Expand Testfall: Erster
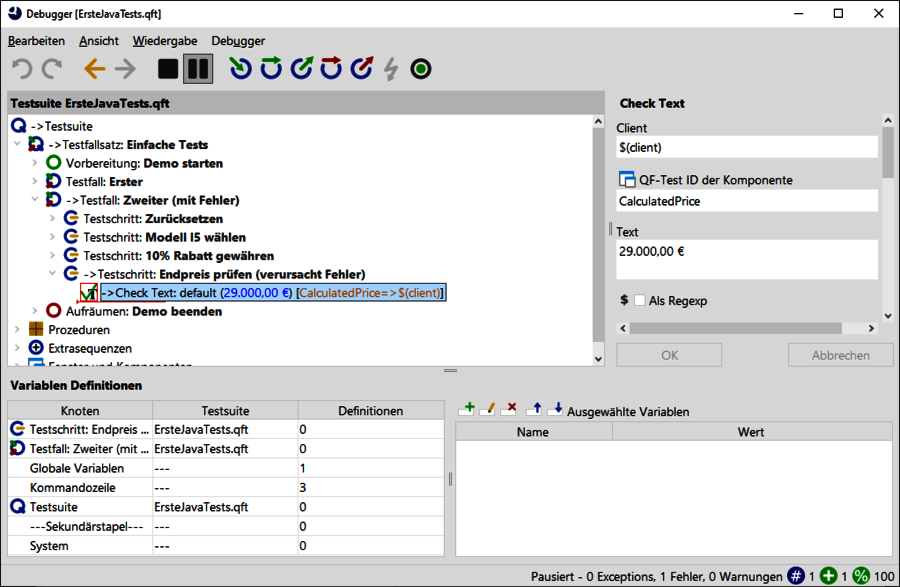The image size is (900, 587). (35, 181)
